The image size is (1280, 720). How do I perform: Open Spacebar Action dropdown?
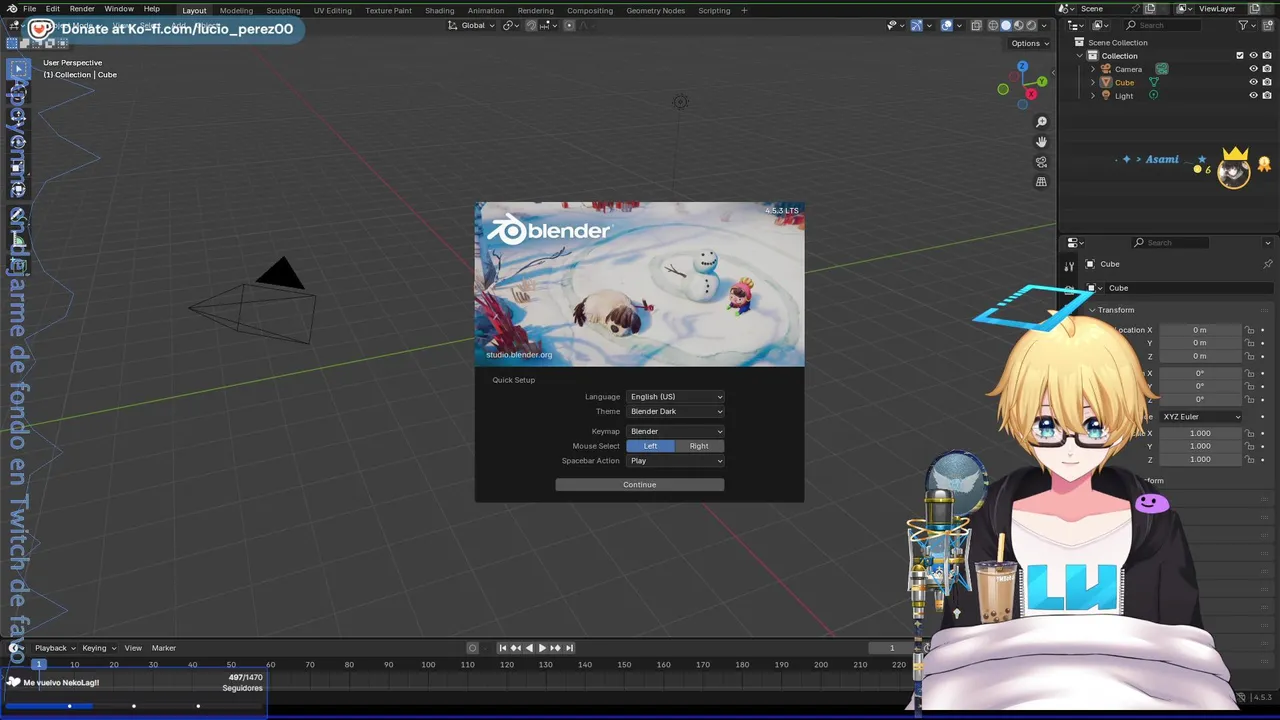[x=675, y=461]
